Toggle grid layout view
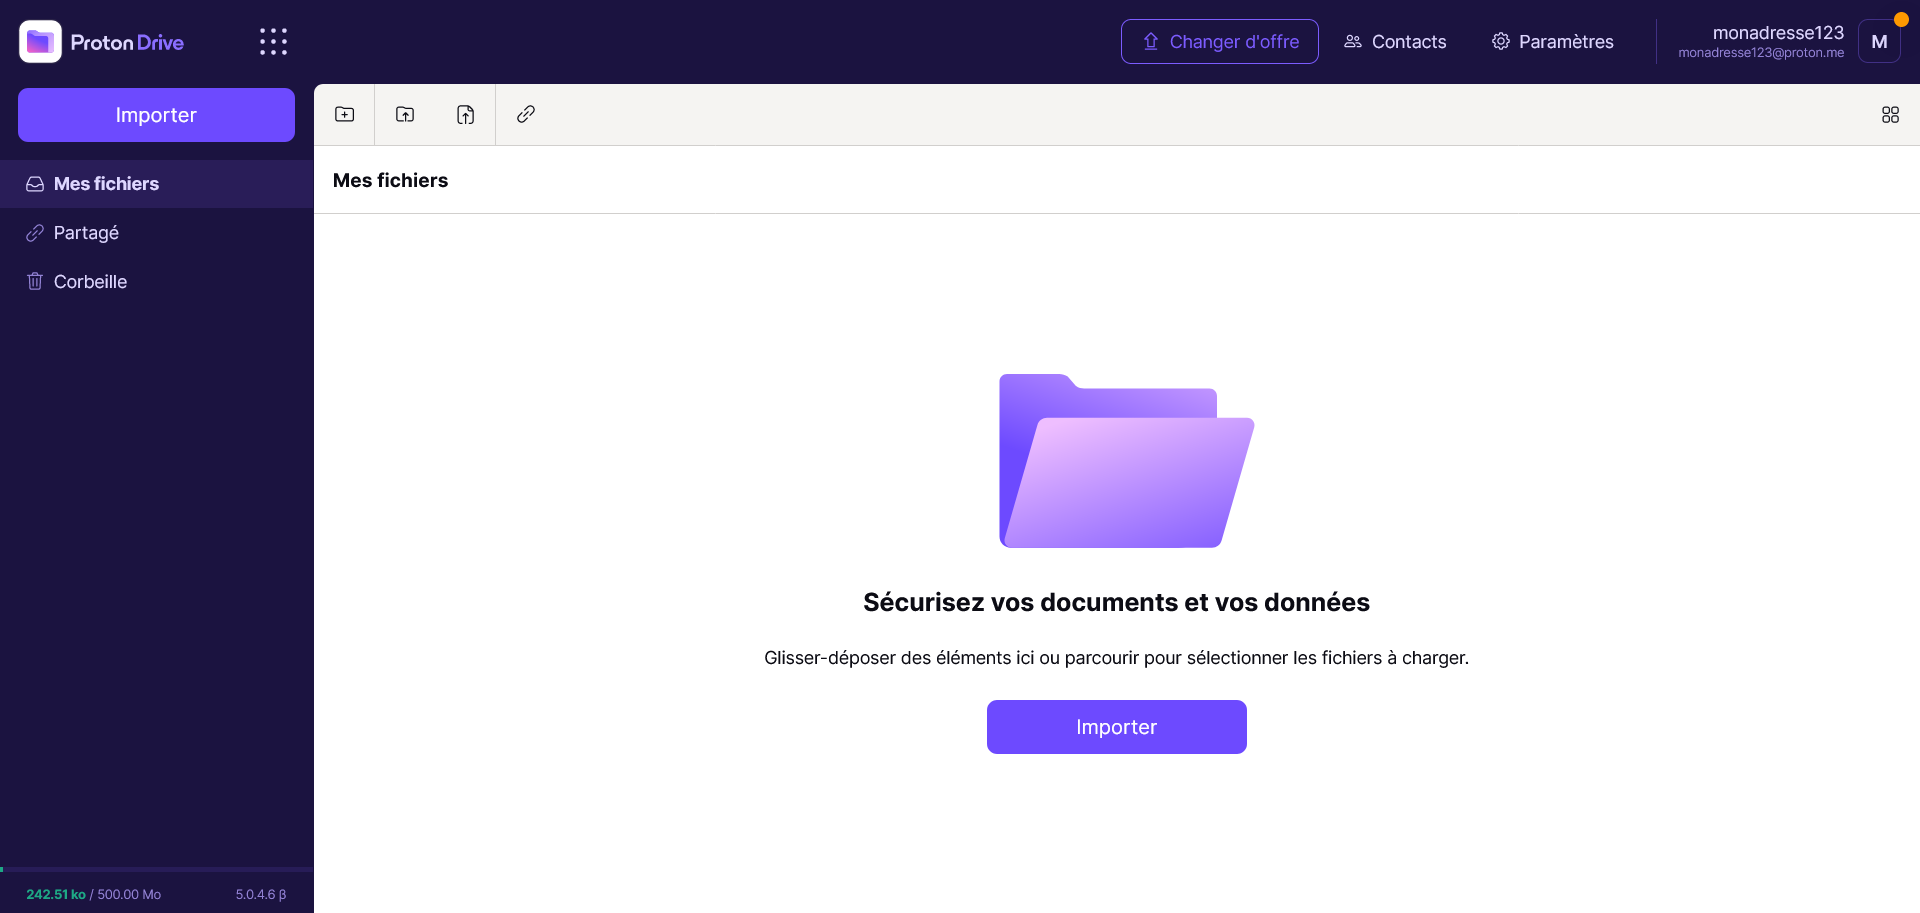The width and height of the screenshot is (1920, 913). click(x=1890, y=115)
